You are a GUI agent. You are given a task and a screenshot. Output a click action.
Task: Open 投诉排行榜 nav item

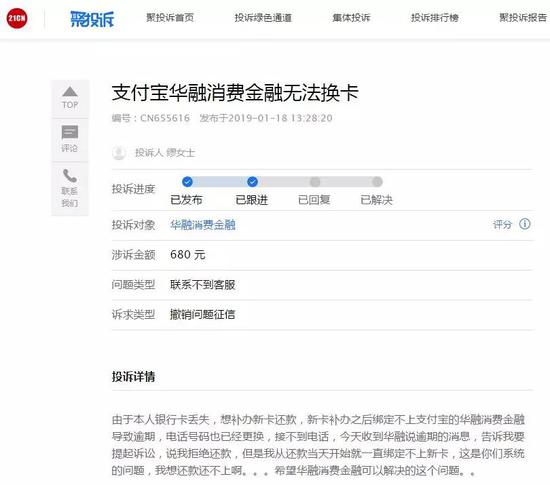(435, 18)
